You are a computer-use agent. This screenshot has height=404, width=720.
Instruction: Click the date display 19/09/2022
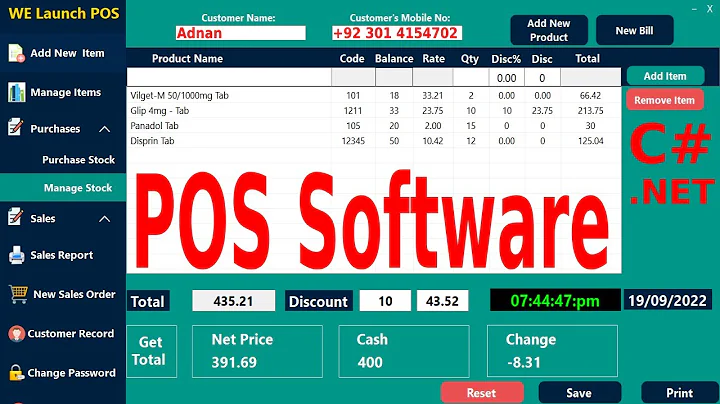click(667, 300)
